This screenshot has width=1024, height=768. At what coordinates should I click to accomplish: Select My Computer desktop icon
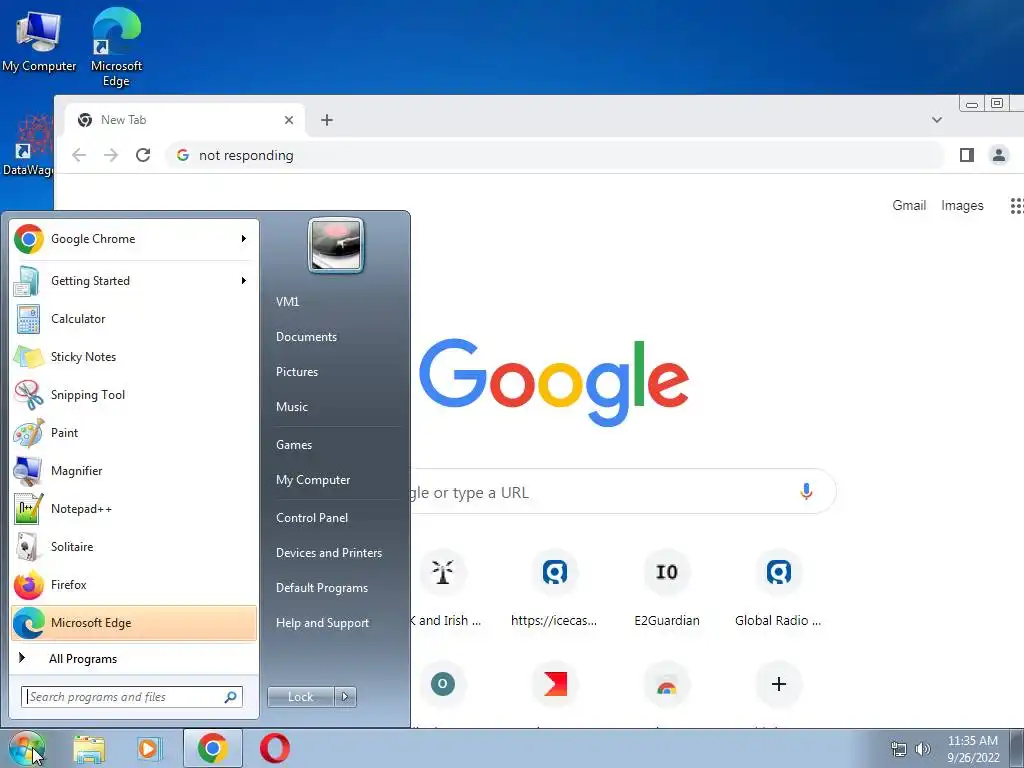pos(39,41)
